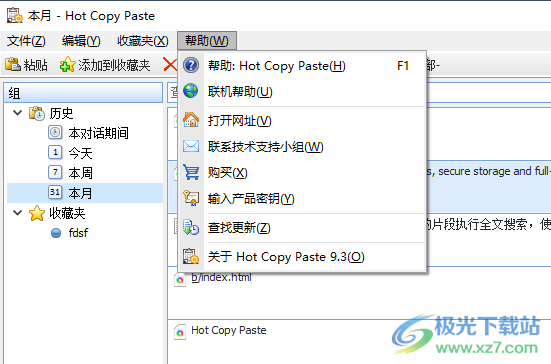Click the update download icon beside 查找更新
551x364 pixels.
point(191,227)
